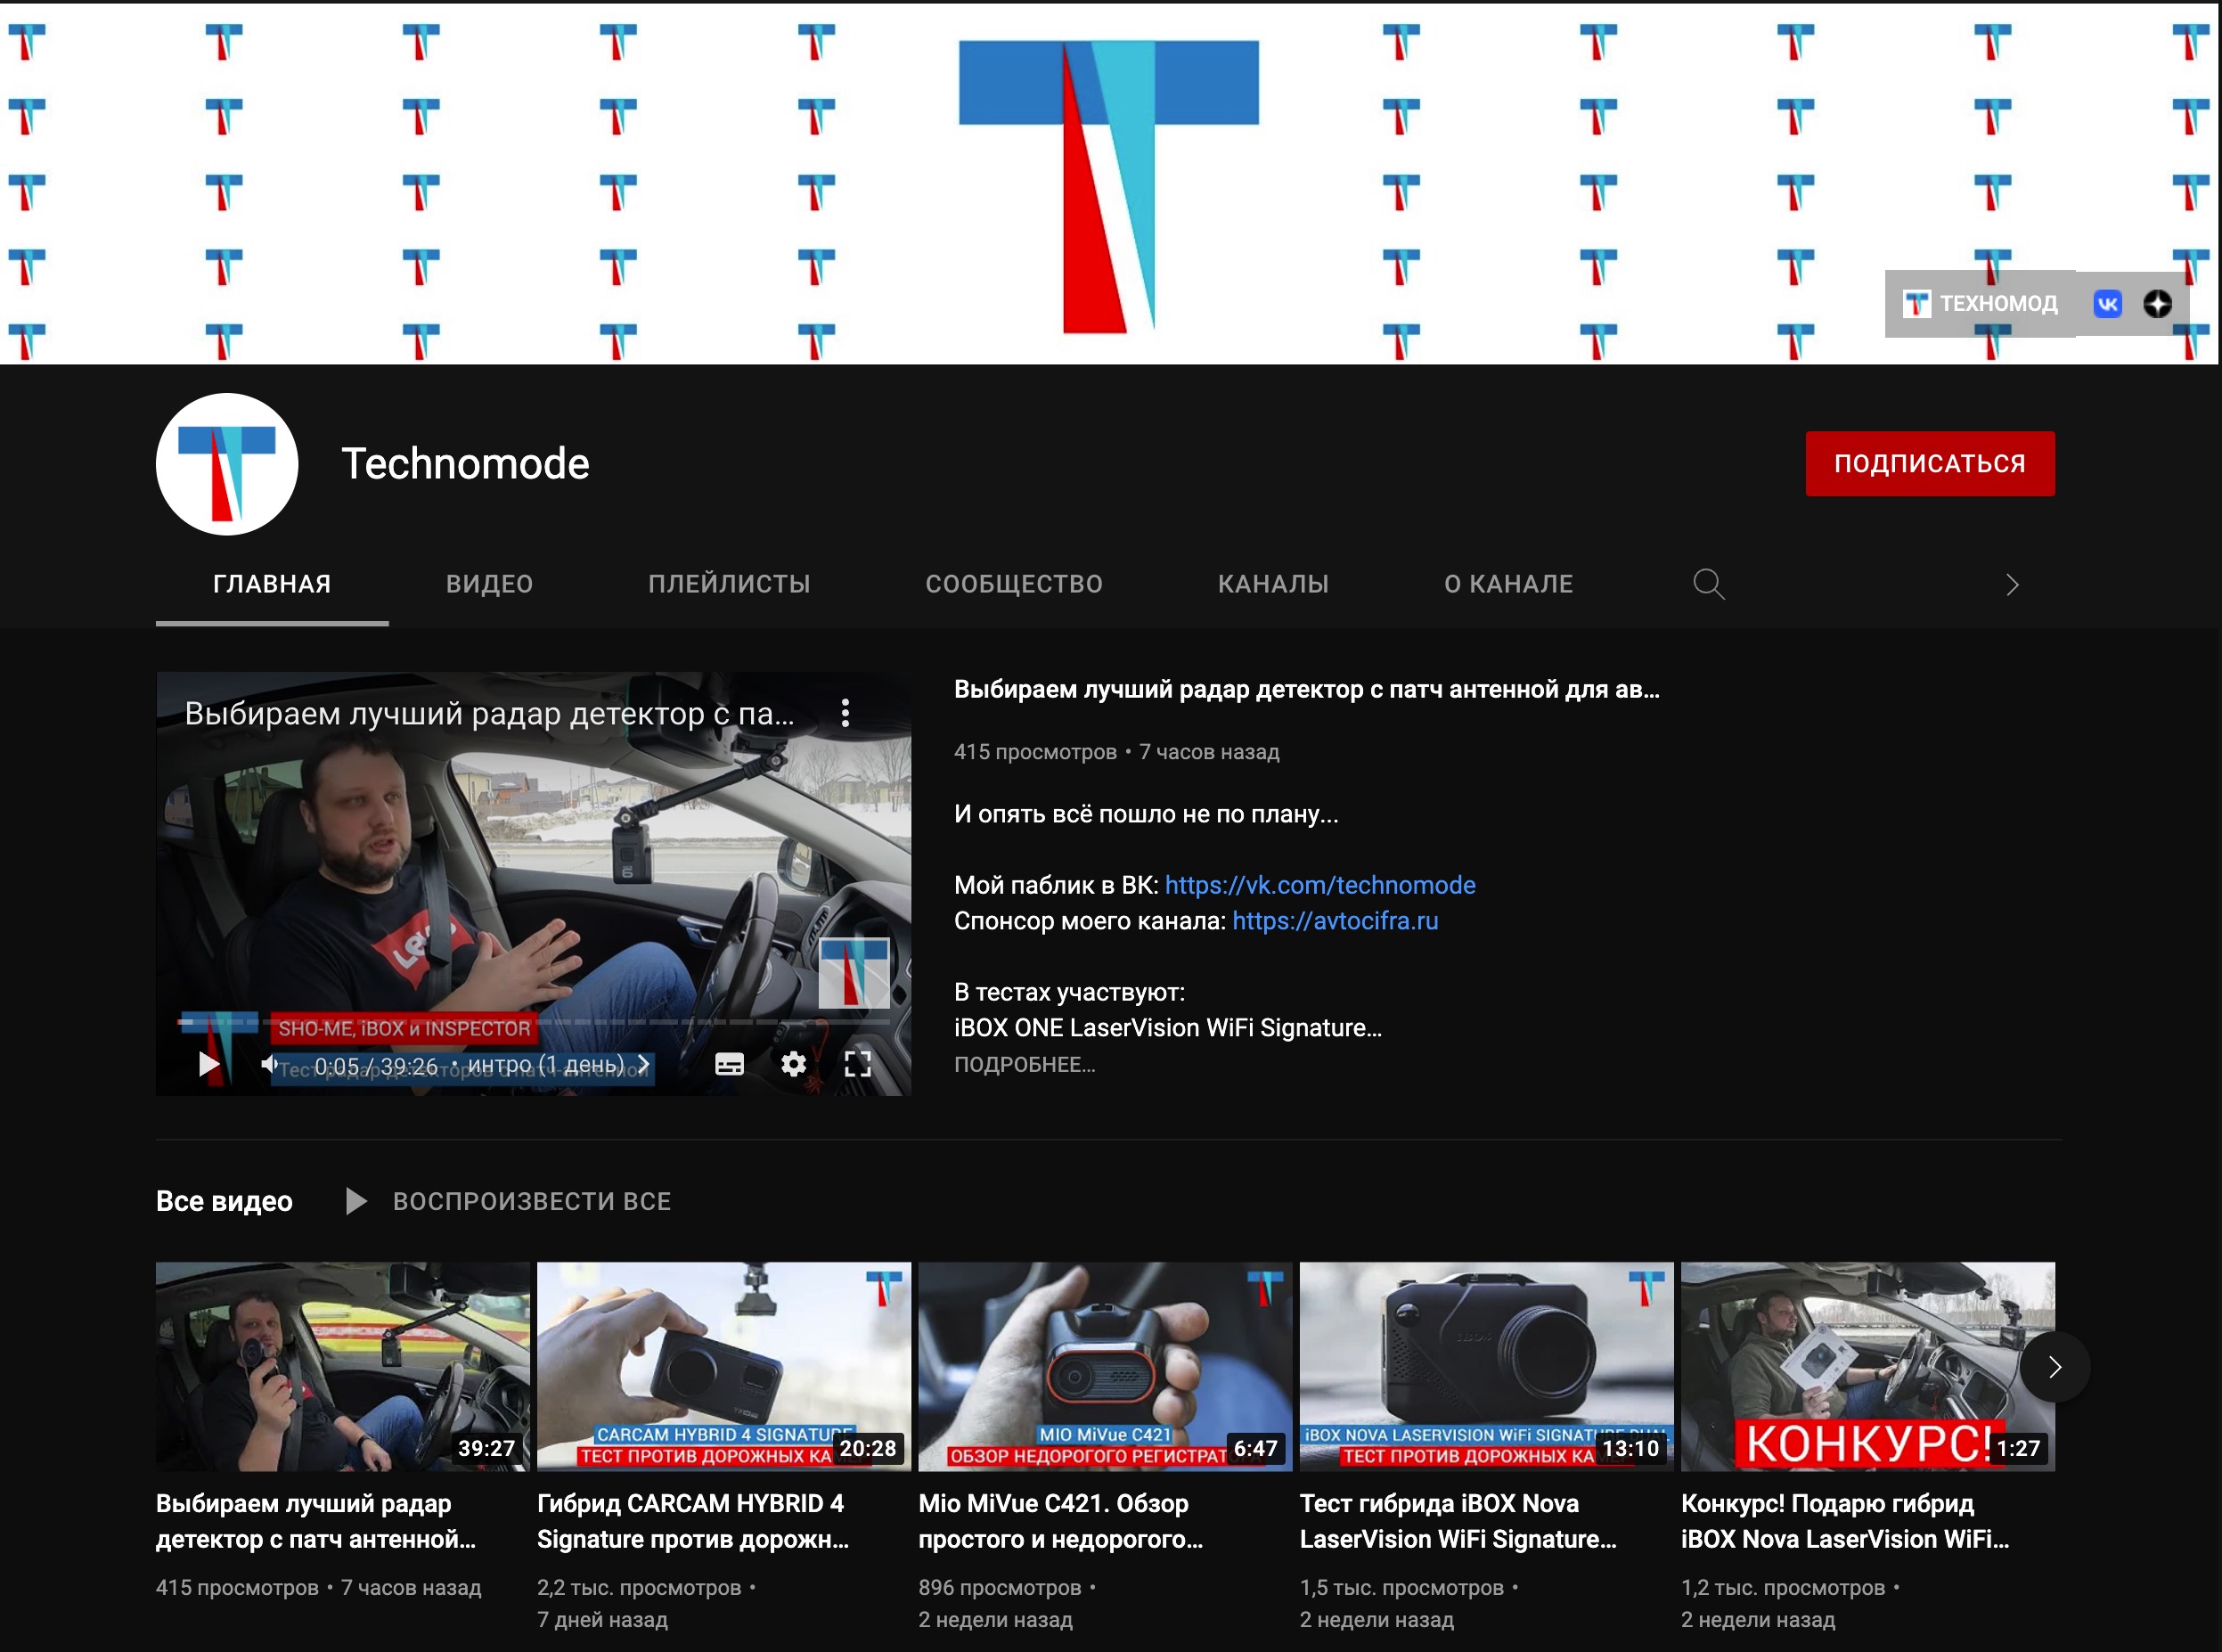Show the next videos with the carousel arrow

[x=2054, y=1367]
